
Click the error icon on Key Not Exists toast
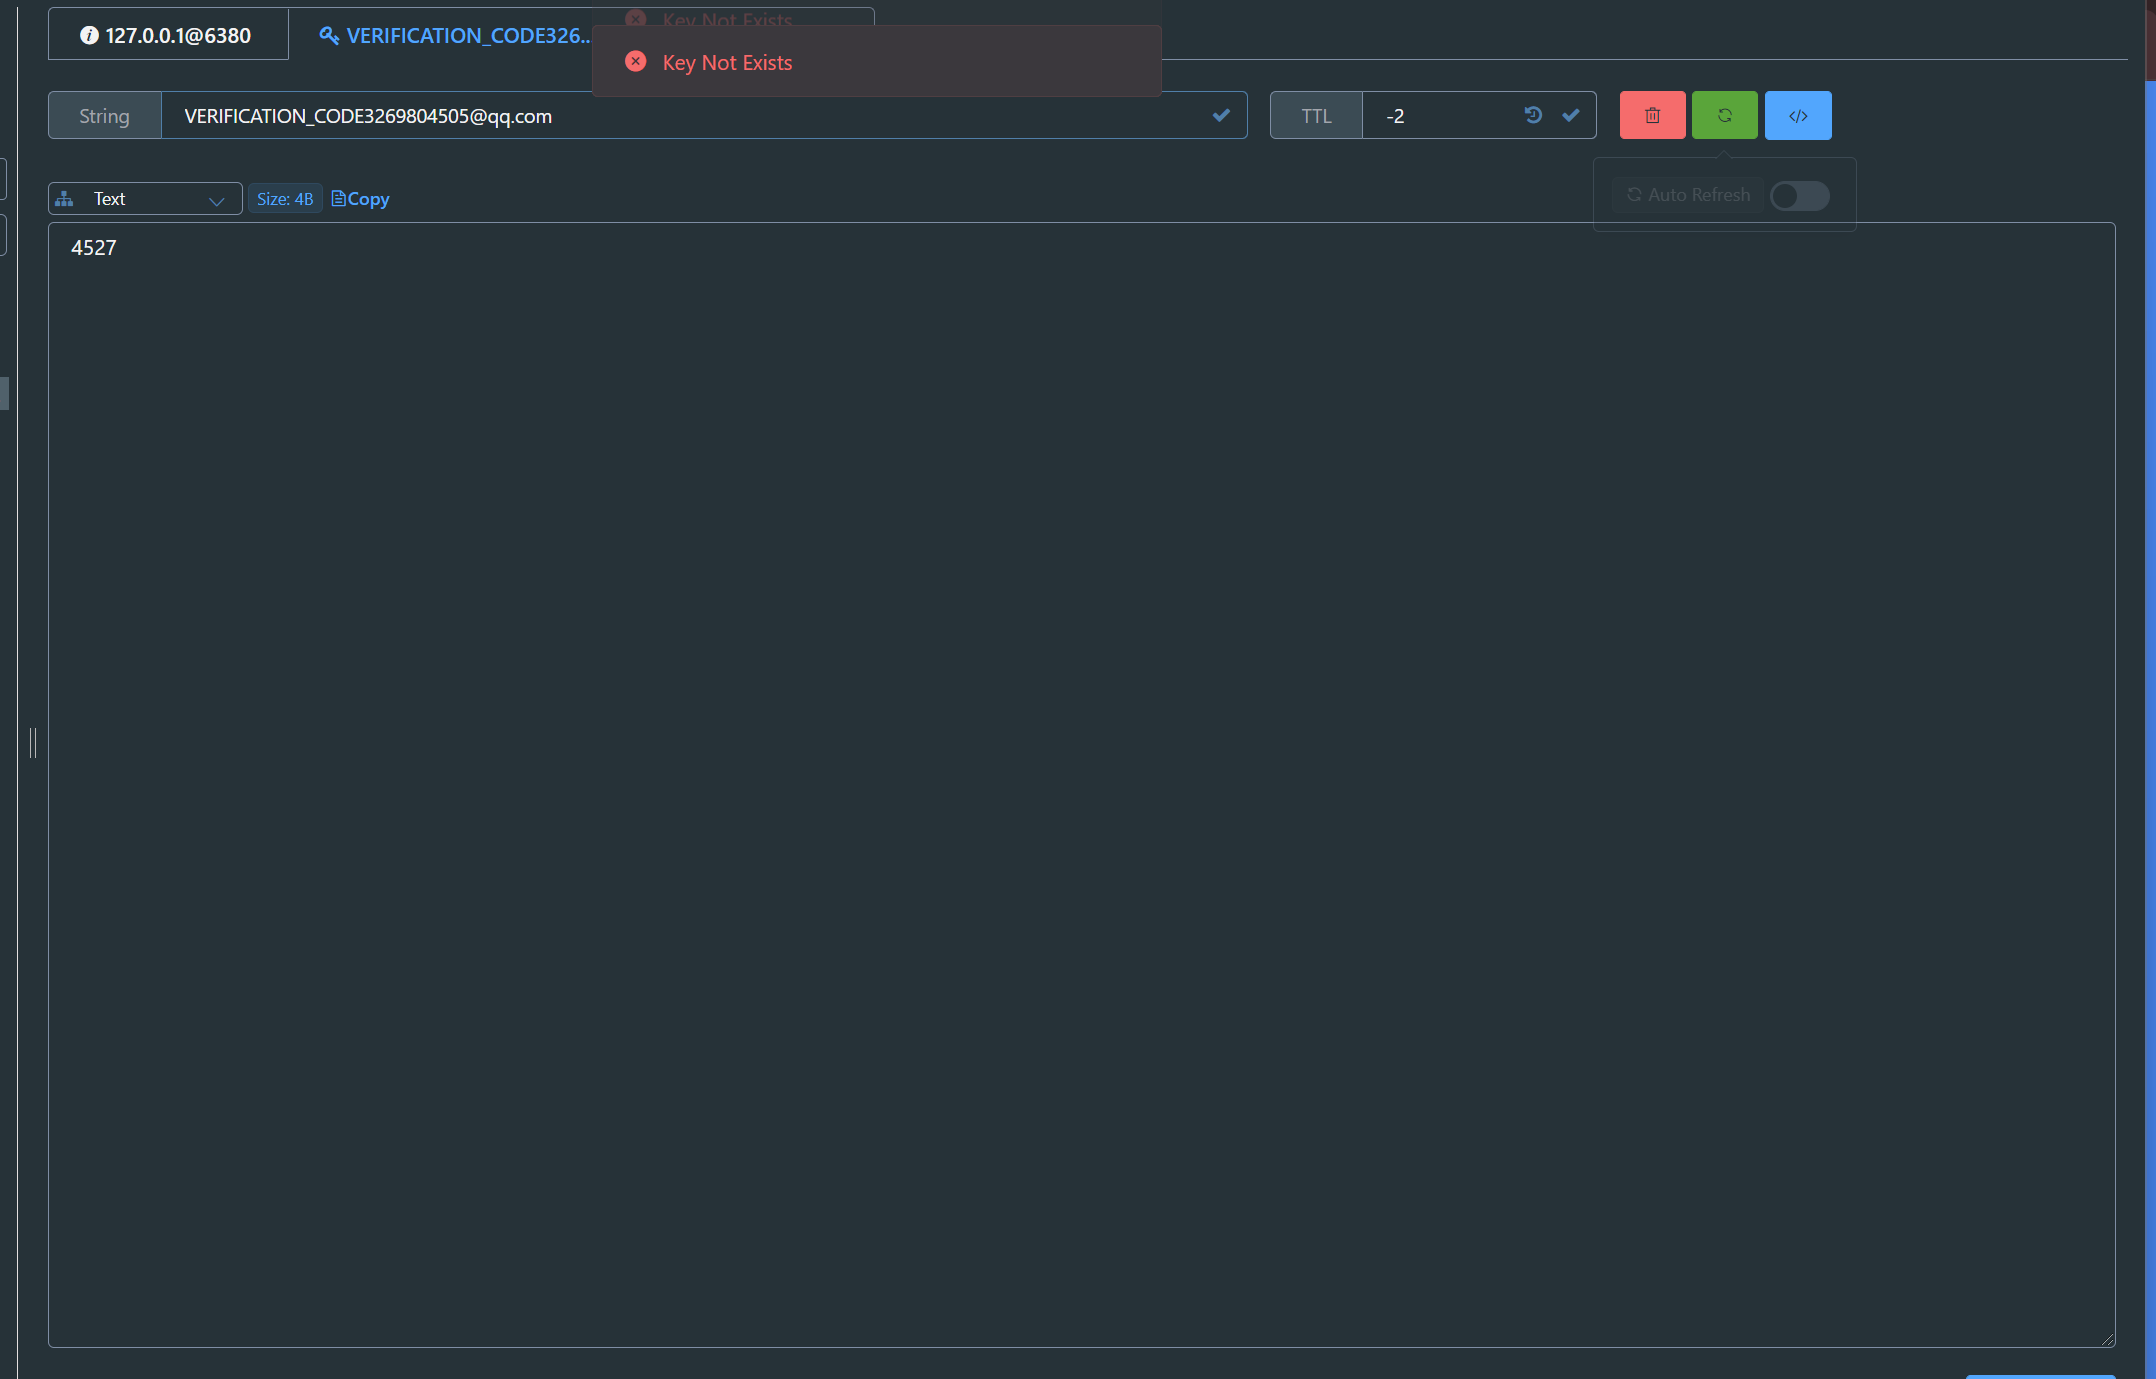pyautogui.click(x=635, y=62)
